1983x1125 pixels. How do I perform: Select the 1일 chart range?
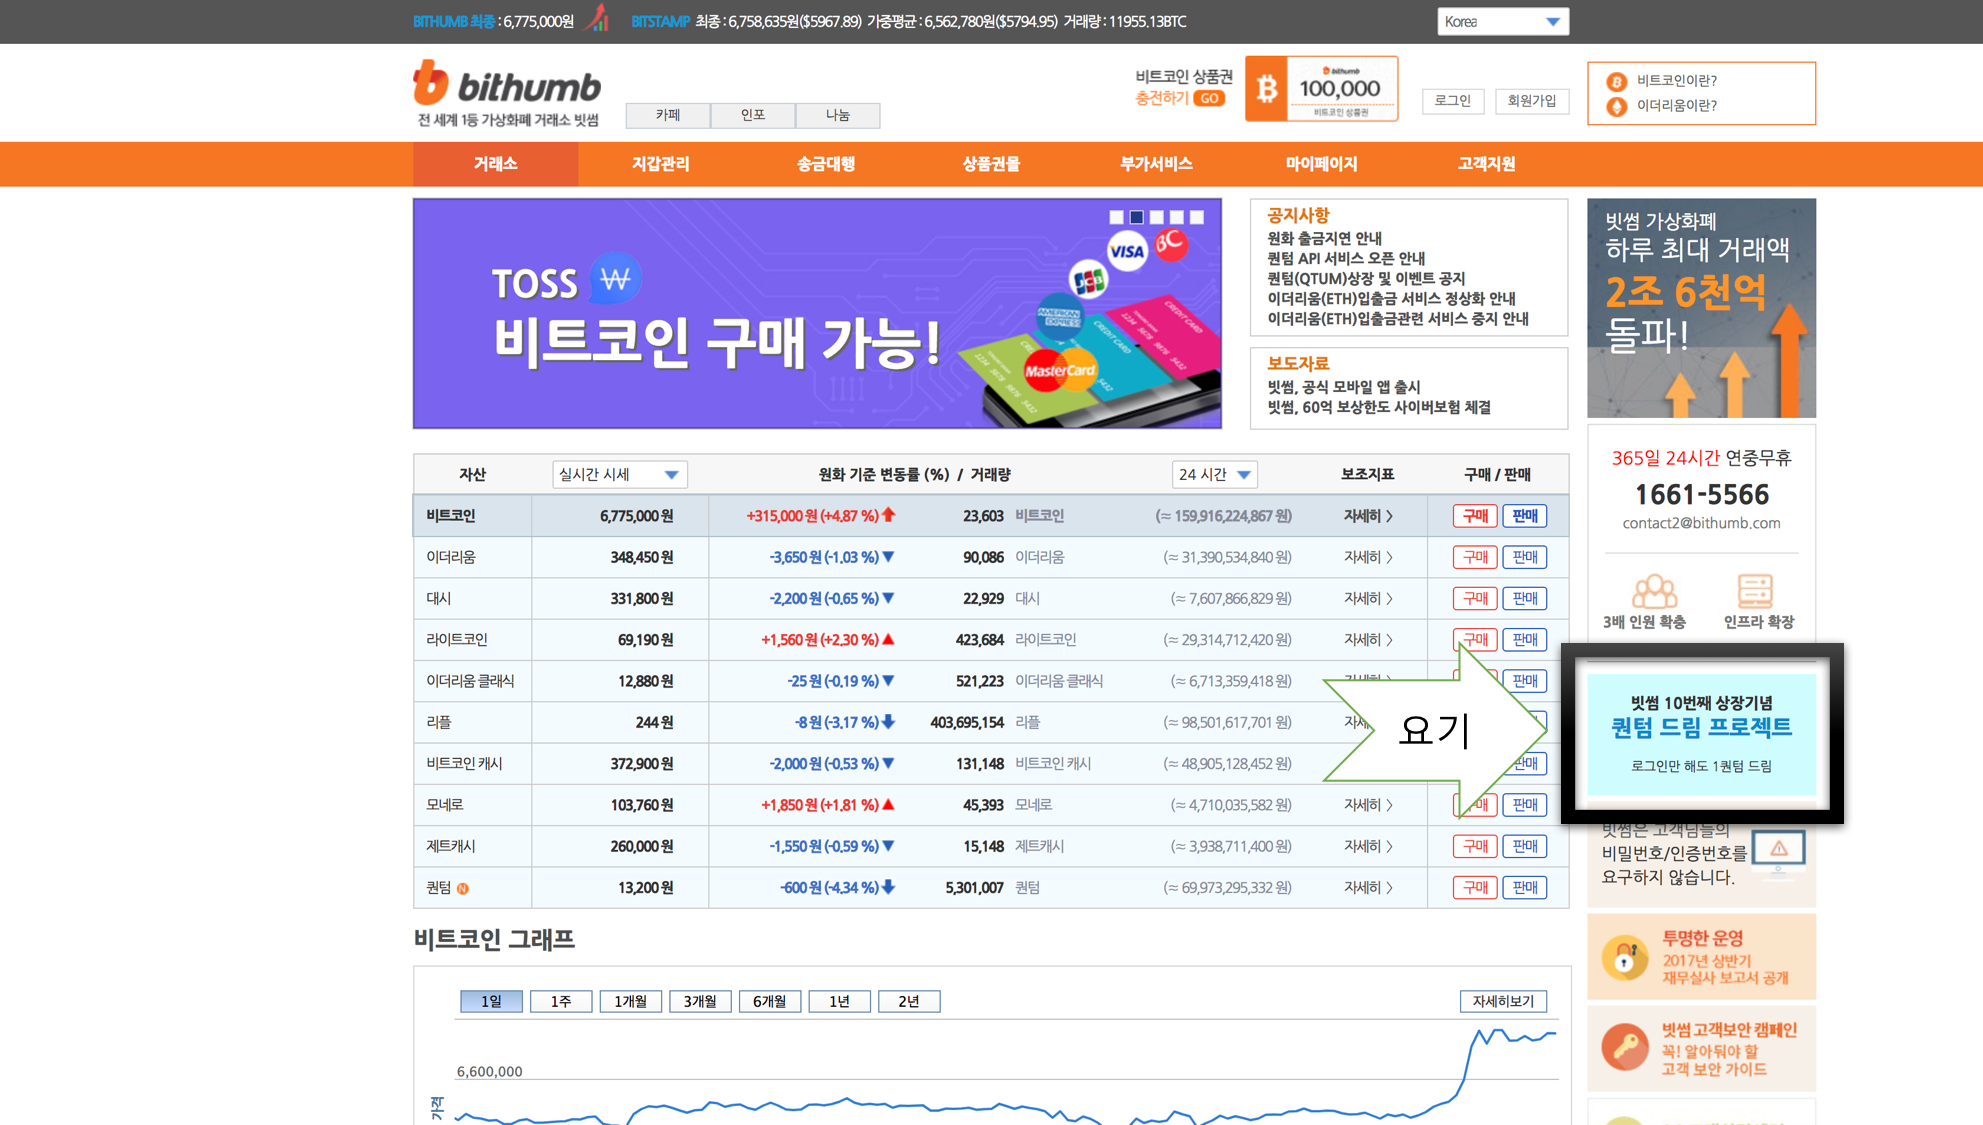[491, 1001]
